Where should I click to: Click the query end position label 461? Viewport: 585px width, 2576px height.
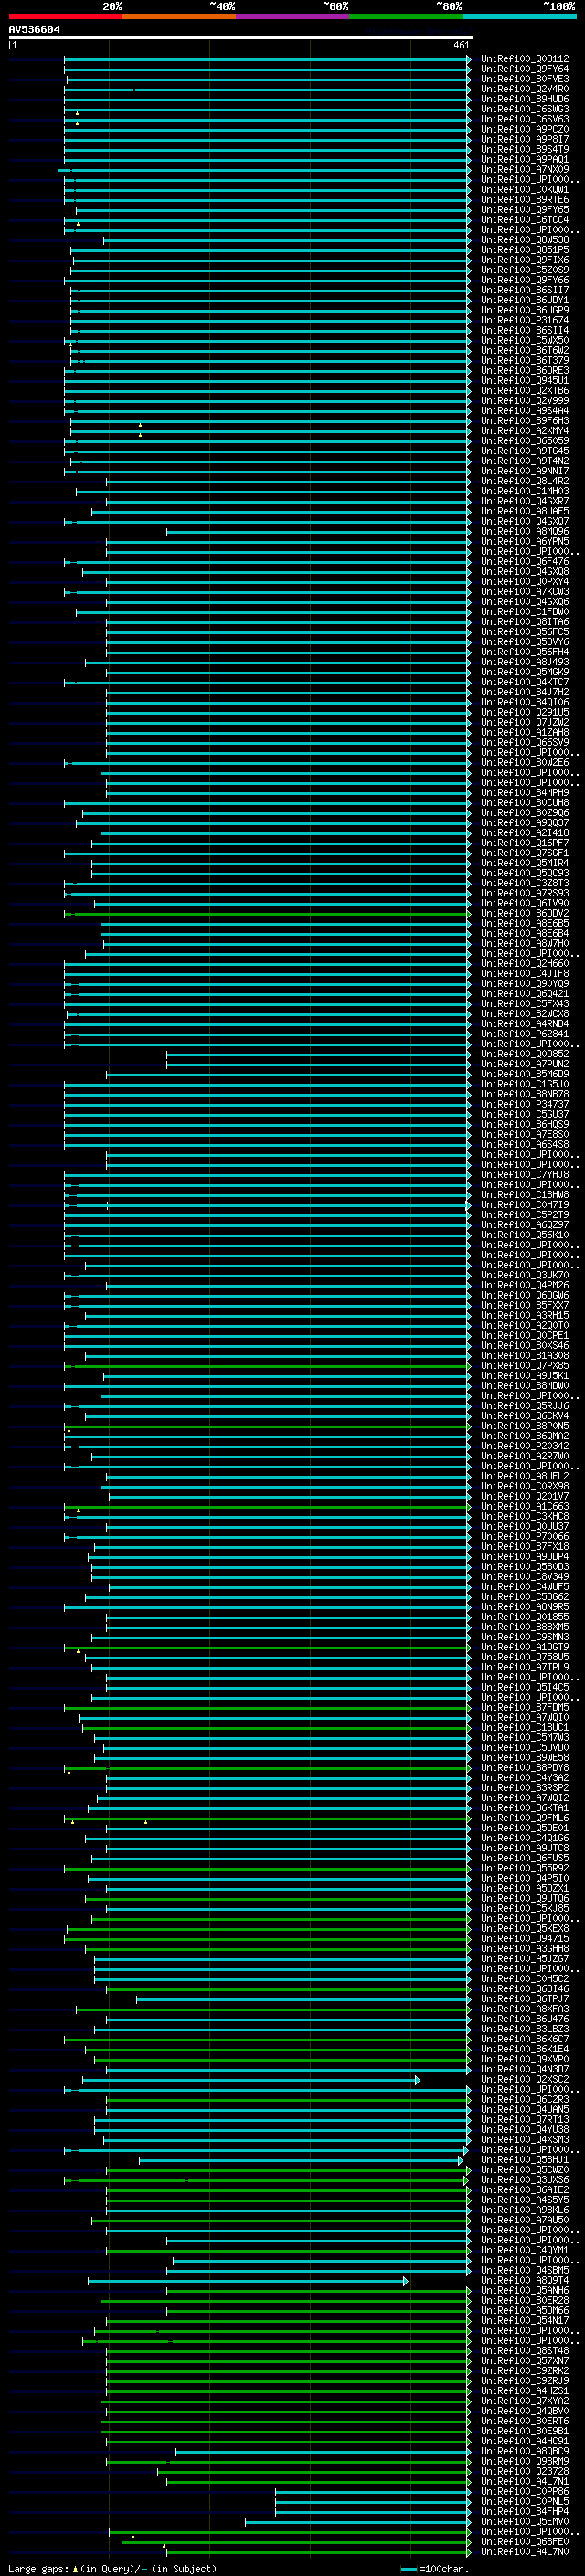pos(461,45)
